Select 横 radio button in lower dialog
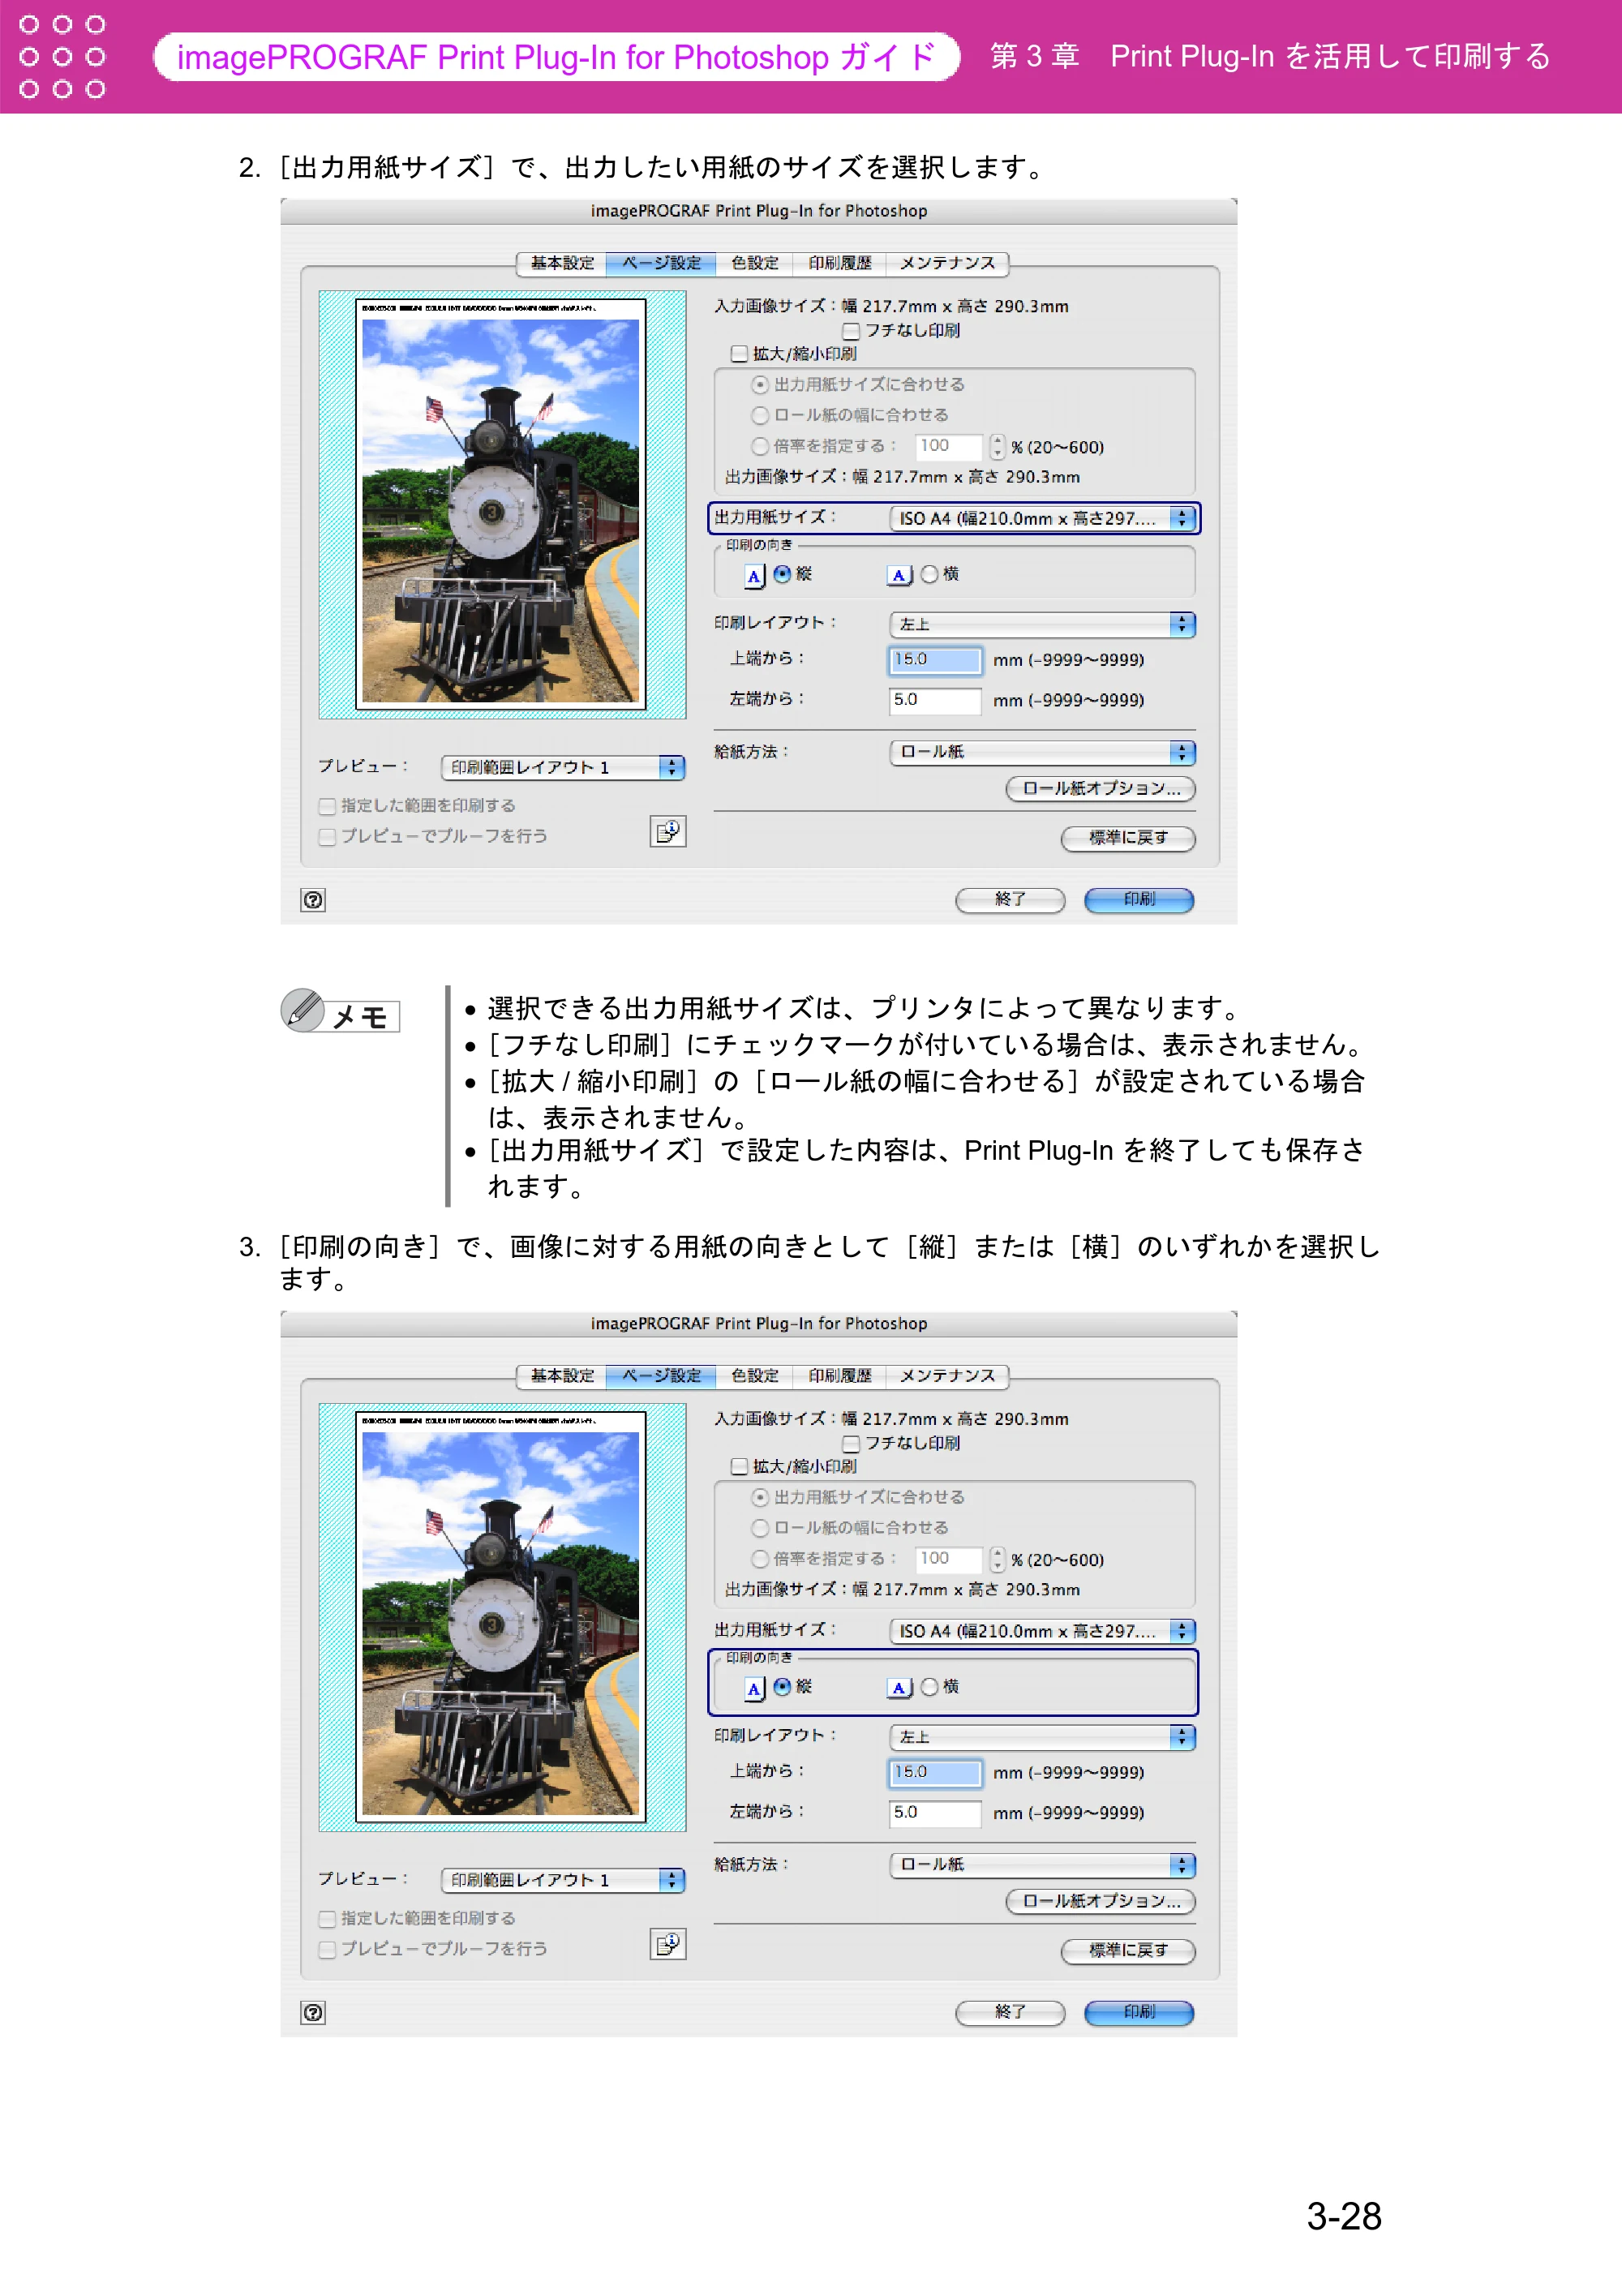 [929, 1687]
